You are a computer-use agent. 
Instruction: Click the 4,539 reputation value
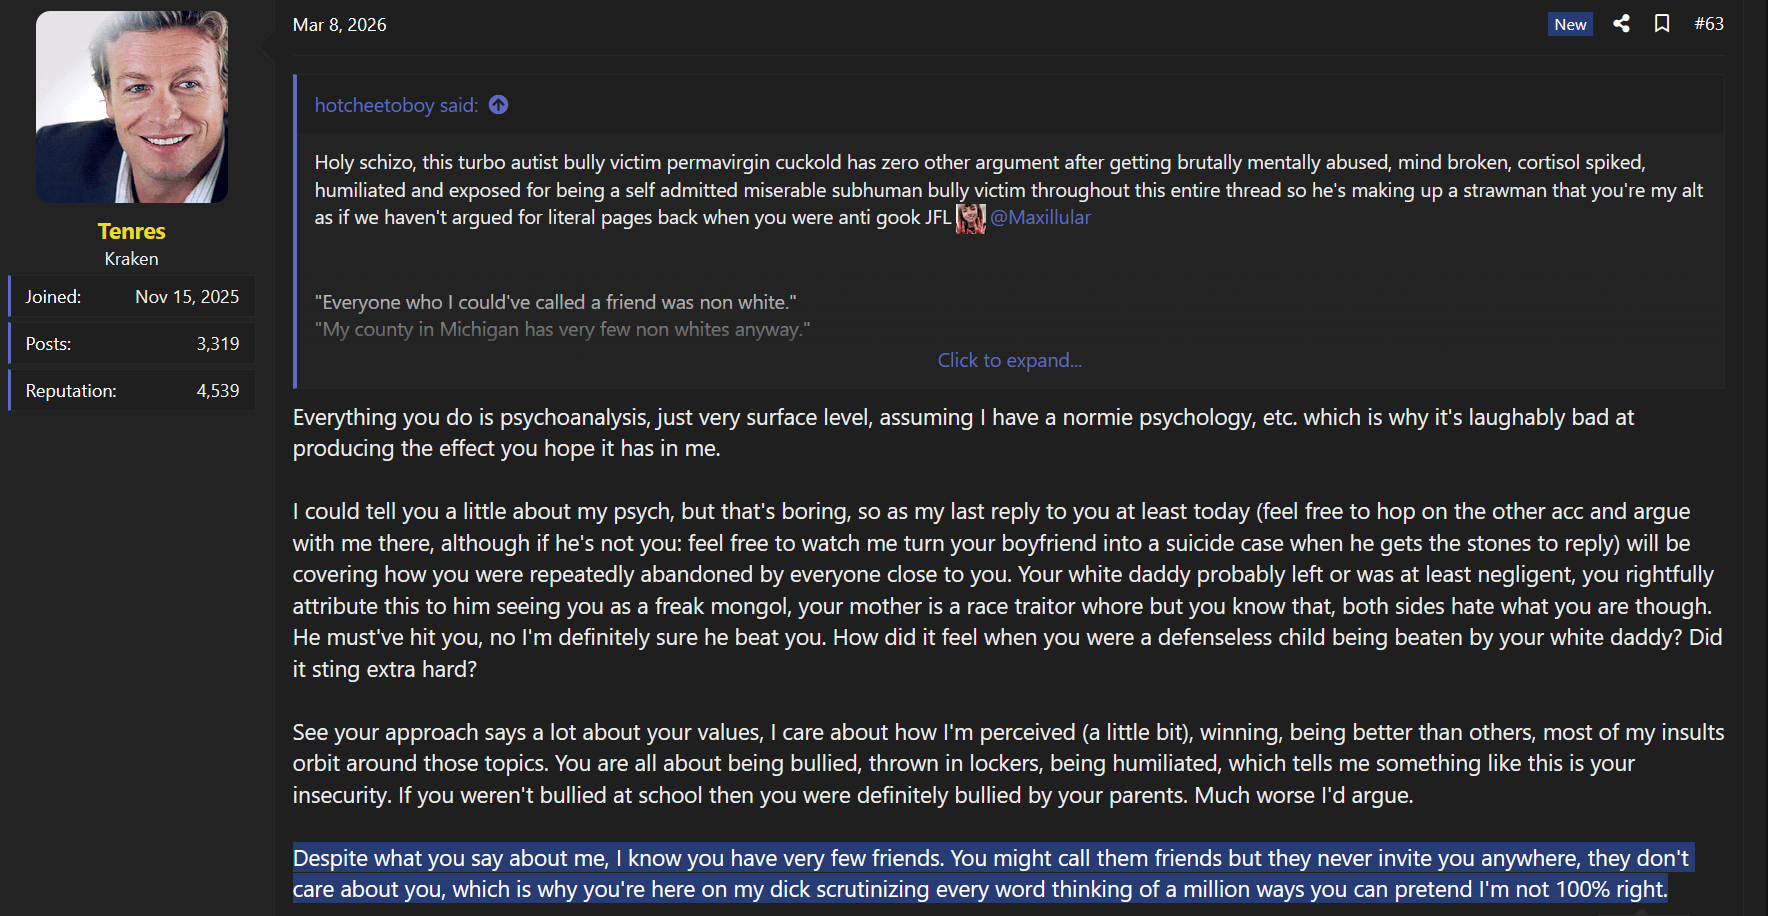(218, 391)
